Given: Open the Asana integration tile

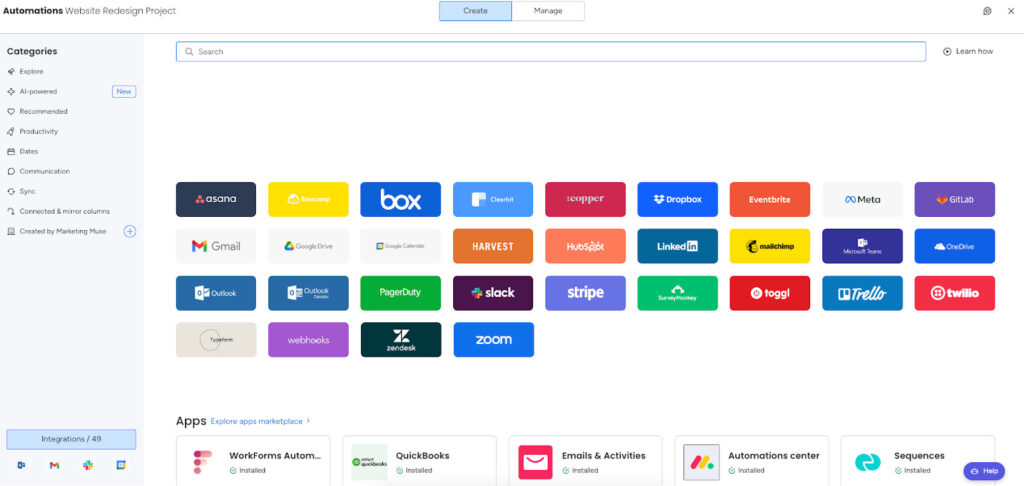Looking at the screenshot, I should point(216,199).
